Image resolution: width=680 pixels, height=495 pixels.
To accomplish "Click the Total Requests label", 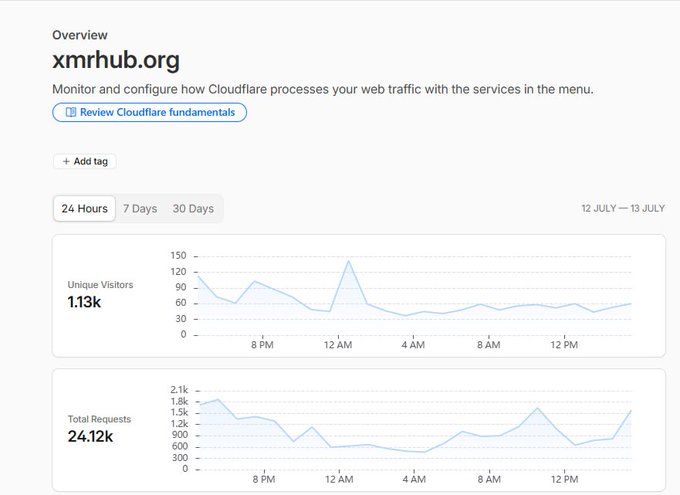I will point(99,419).
